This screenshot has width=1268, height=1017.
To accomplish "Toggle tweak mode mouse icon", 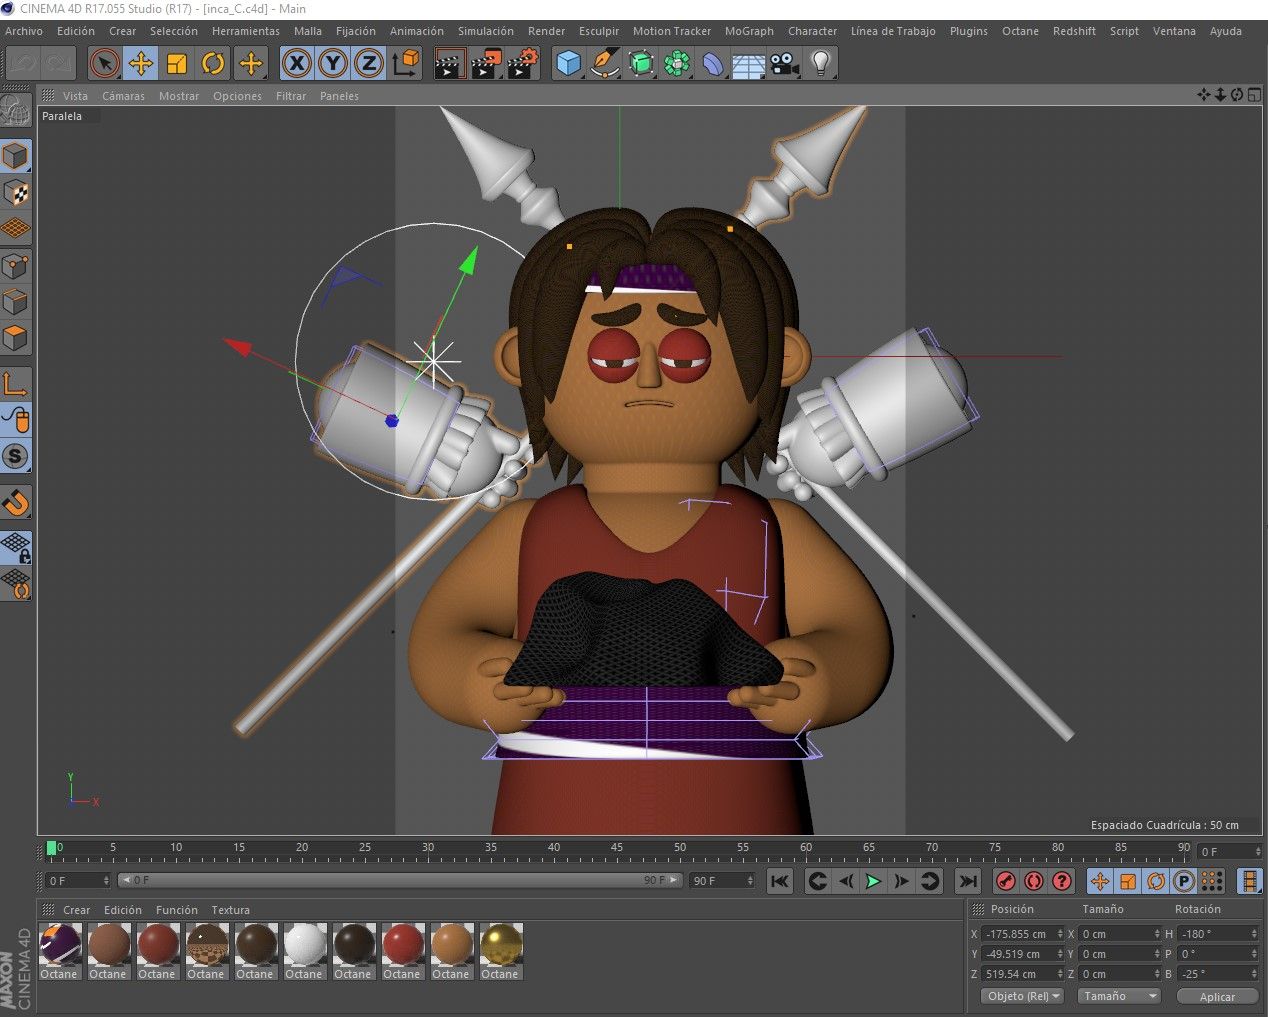I will click(16, 419).
